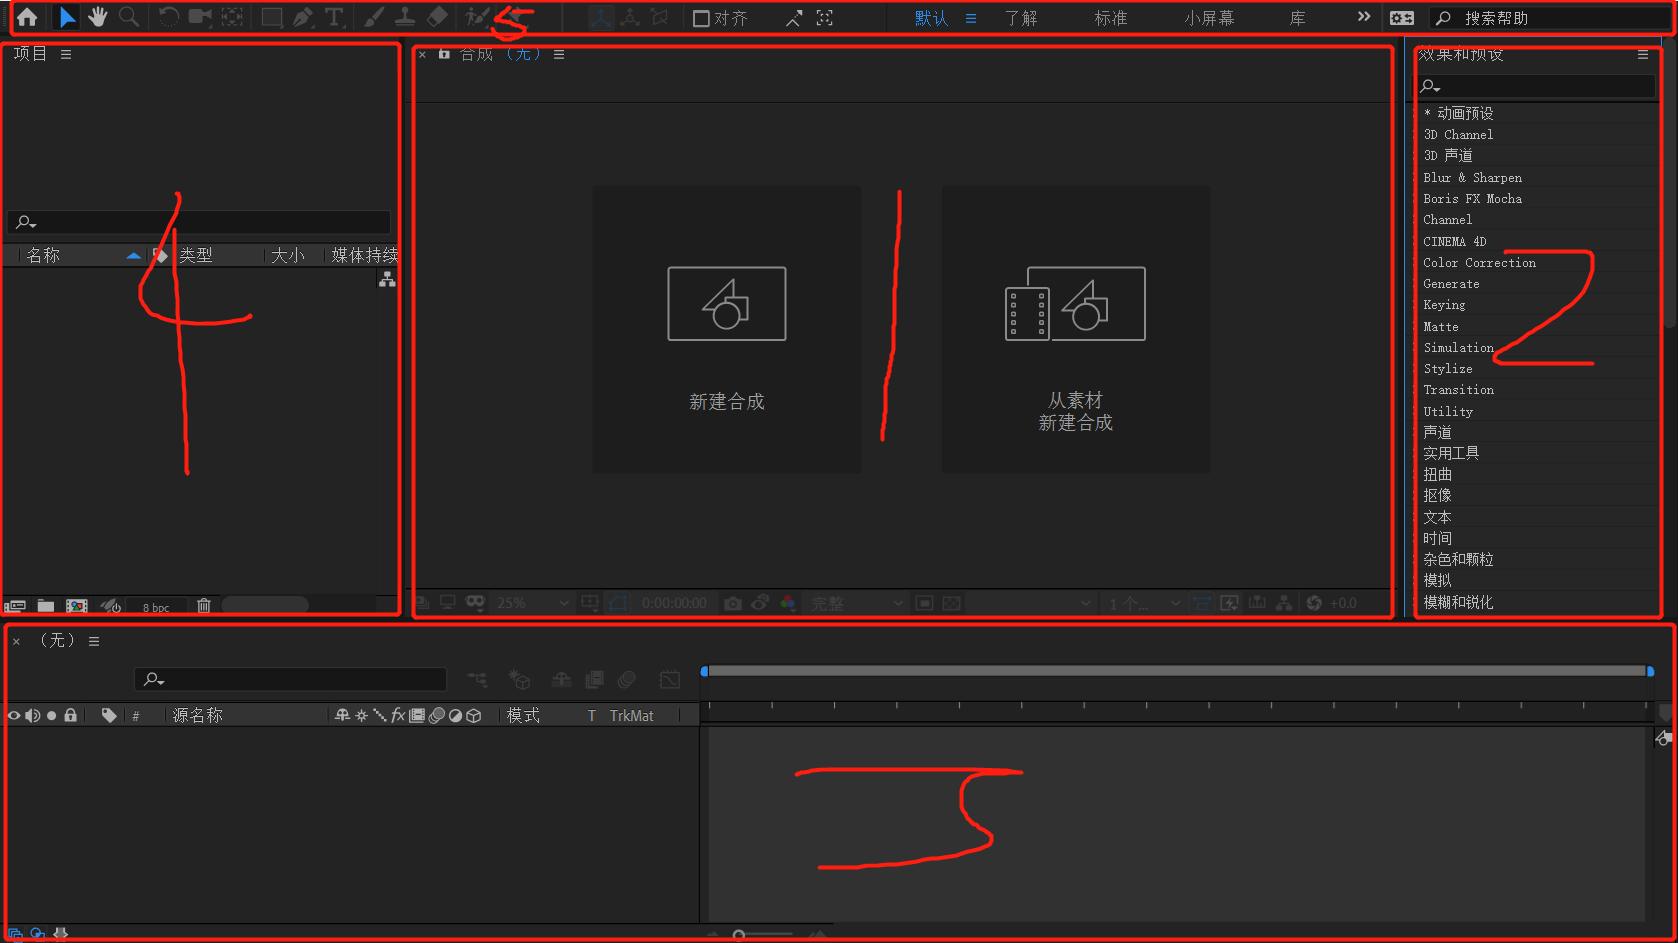Select the Pan Behind anchor point tool
Image resolution: width=1678 pixels, height=943 pixels.
[232, 17]
